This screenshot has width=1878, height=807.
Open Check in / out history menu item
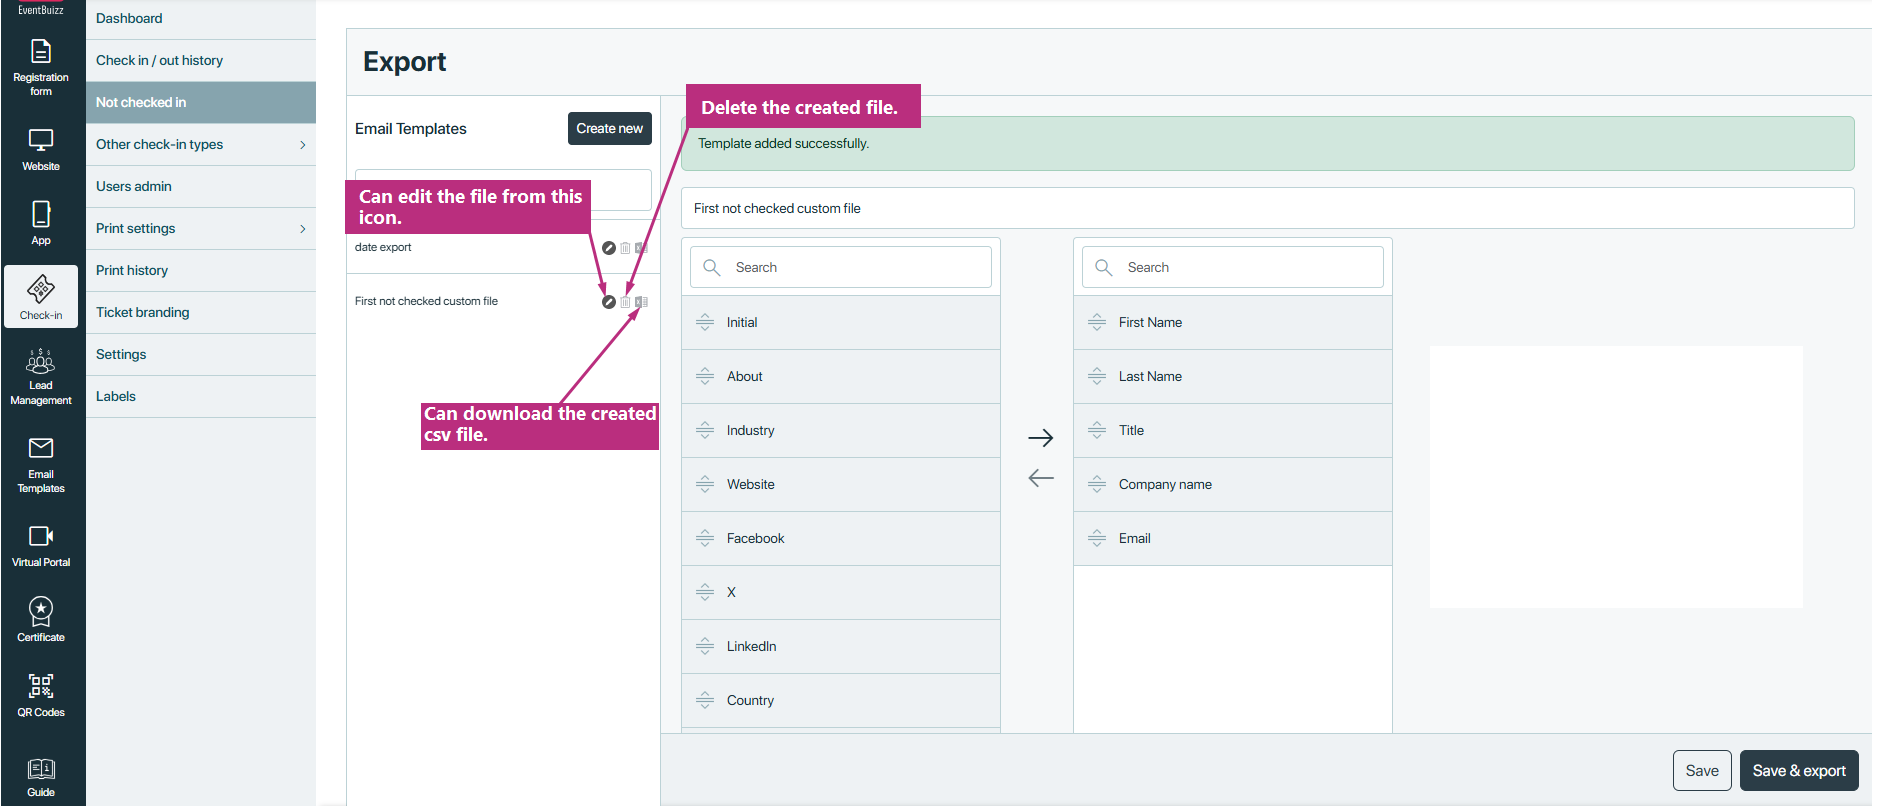[x=159, y=61]
